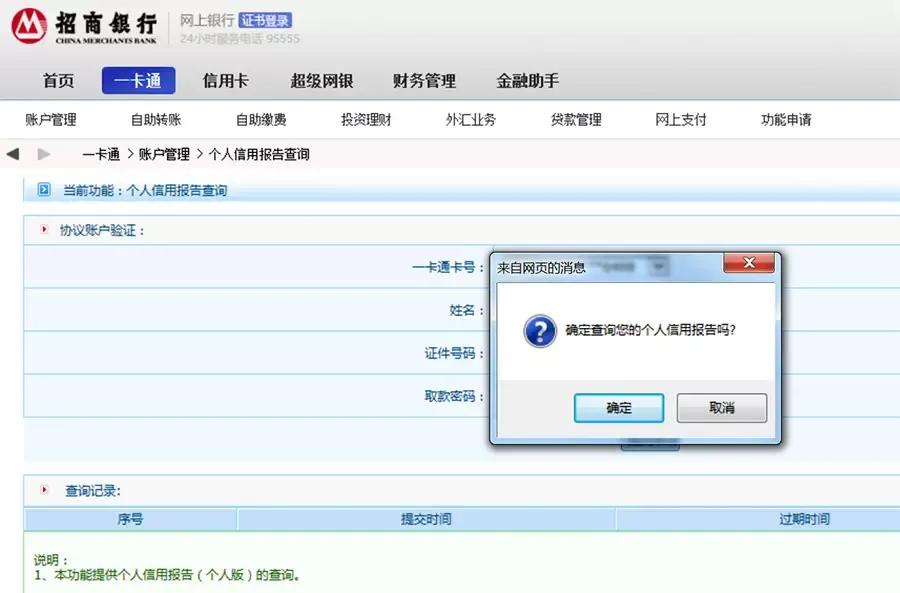
Task: Open the 财务管理 menu
Action: click(x=424, y=81)
